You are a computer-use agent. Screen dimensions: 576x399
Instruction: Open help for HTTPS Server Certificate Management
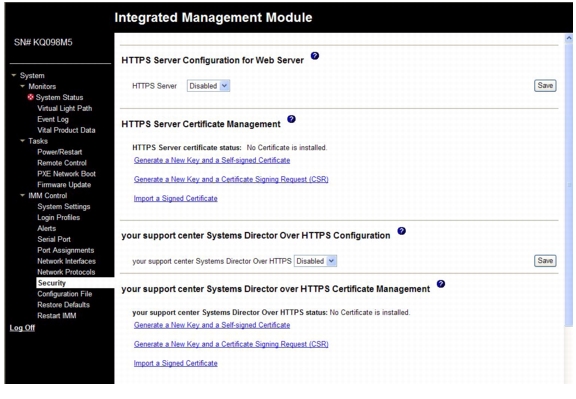coord(291,119)
